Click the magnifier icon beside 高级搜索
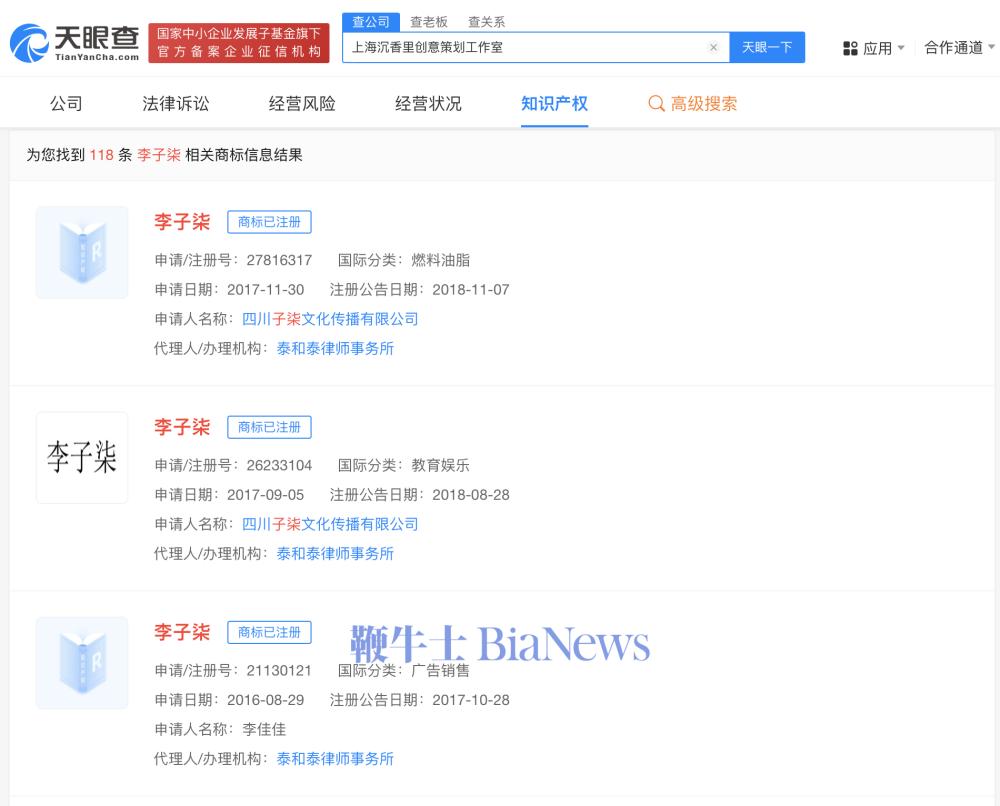The width and height of the screenshot is (1000, 806). (x=657, y=103)
